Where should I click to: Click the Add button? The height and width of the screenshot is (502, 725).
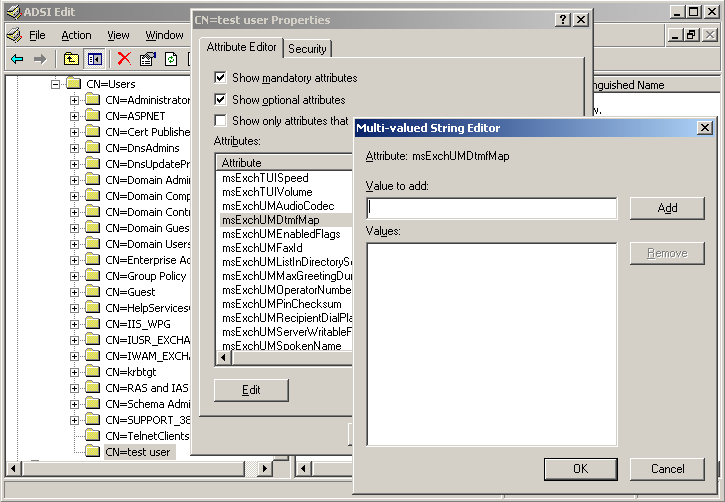(x=667, y=208)
